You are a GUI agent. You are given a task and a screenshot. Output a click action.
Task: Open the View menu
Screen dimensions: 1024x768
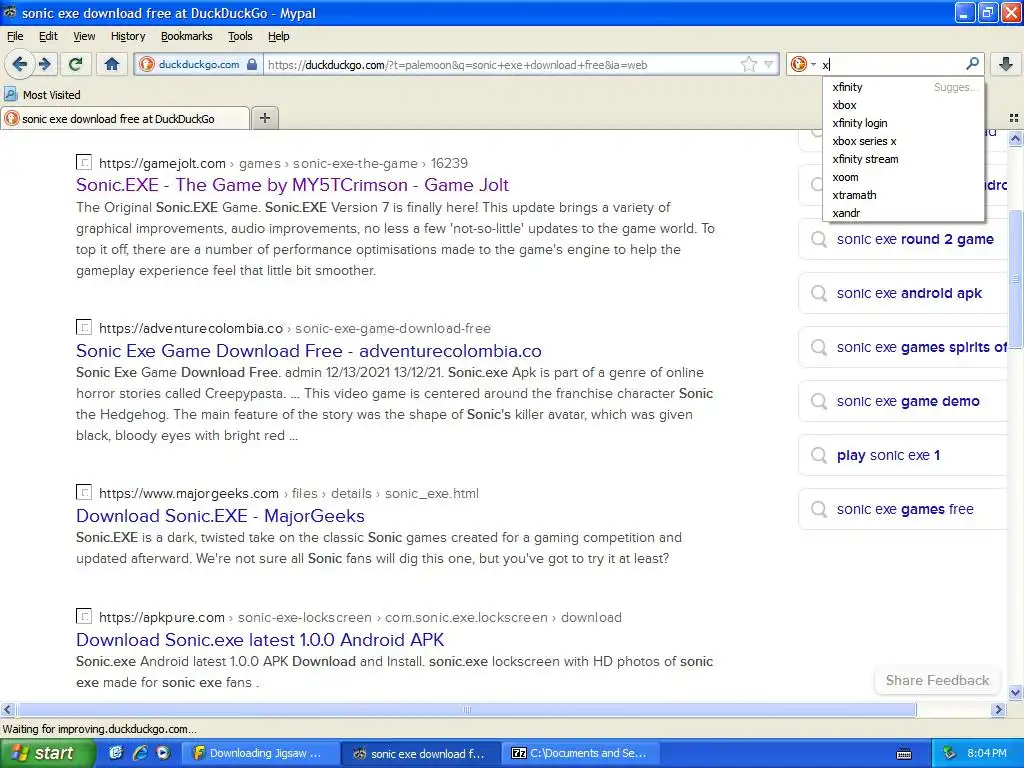coord(84,36)
